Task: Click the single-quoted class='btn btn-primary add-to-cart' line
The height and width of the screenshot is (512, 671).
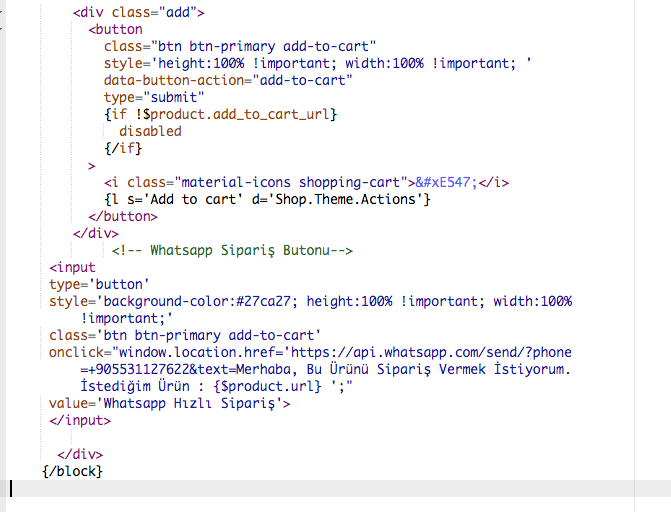Action: [x=185, y=336]
